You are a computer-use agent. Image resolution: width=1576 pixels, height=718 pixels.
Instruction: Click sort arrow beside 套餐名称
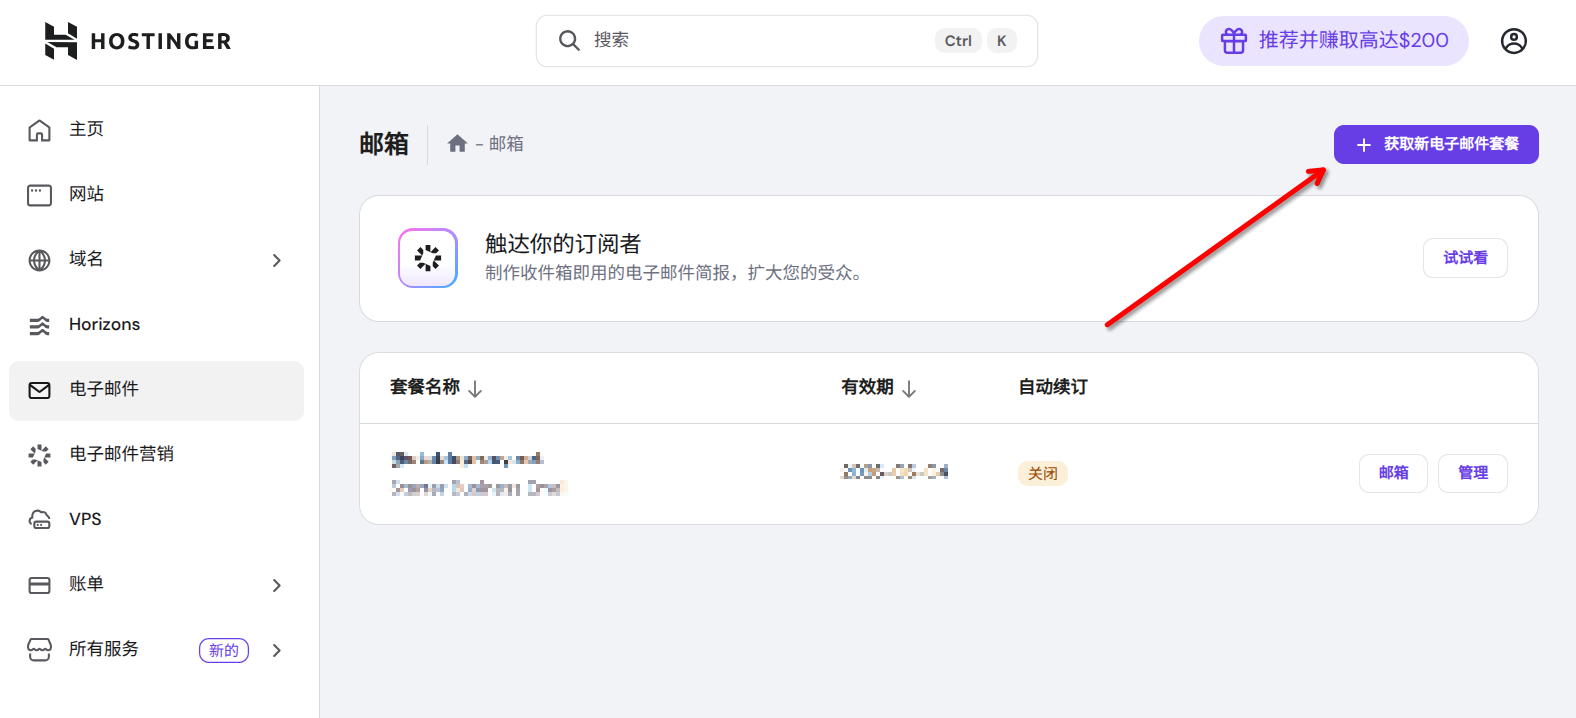point(475,389)
